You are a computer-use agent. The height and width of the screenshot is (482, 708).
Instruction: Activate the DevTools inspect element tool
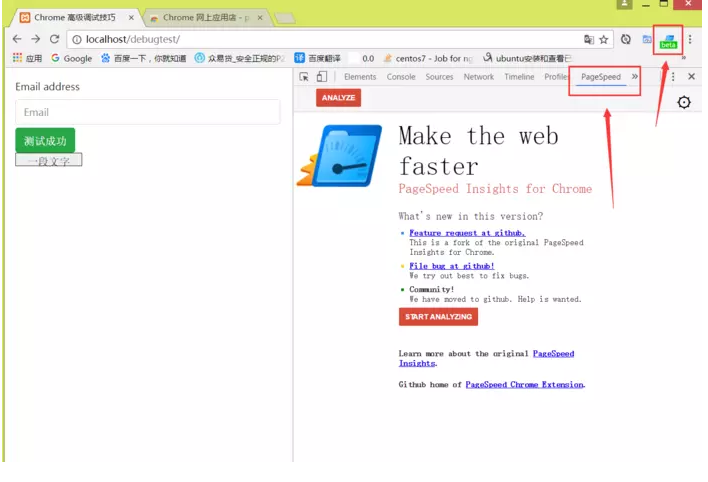pos(304,77)
